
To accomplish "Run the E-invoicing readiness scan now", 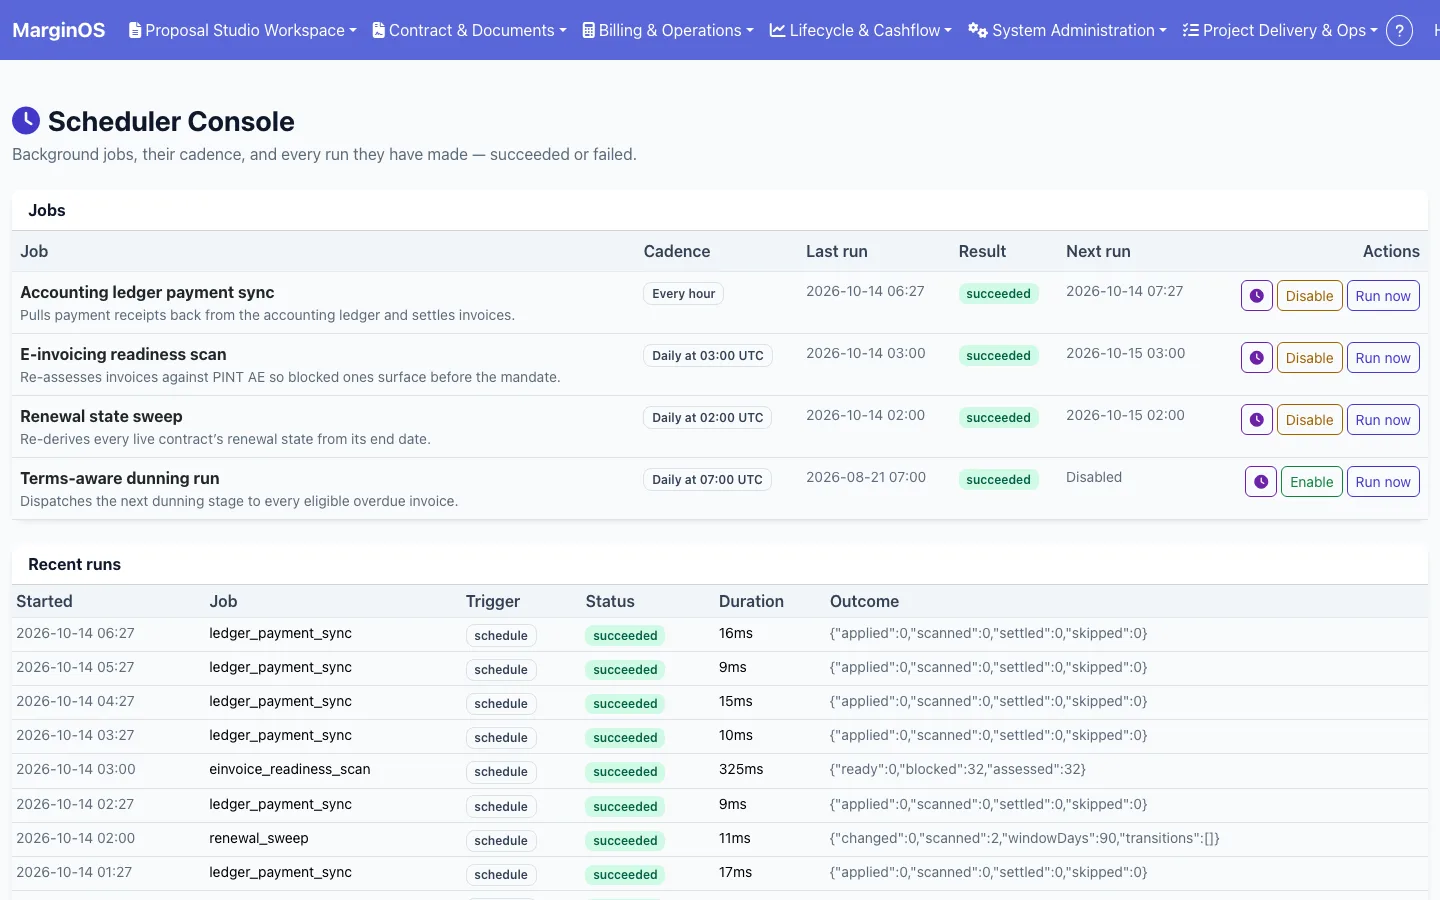I will pos(1383,358).
